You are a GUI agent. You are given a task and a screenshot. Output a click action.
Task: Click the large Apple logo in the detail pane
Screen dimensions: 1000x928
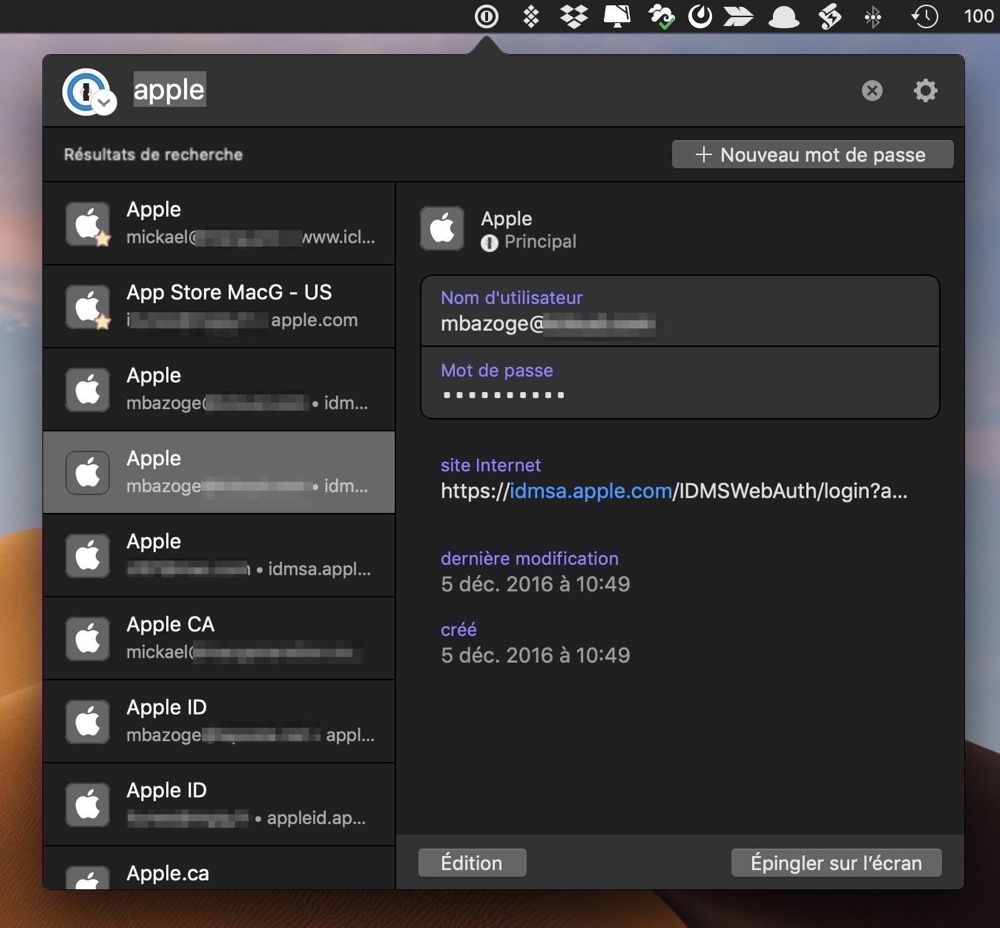click(x=442, y=228)
